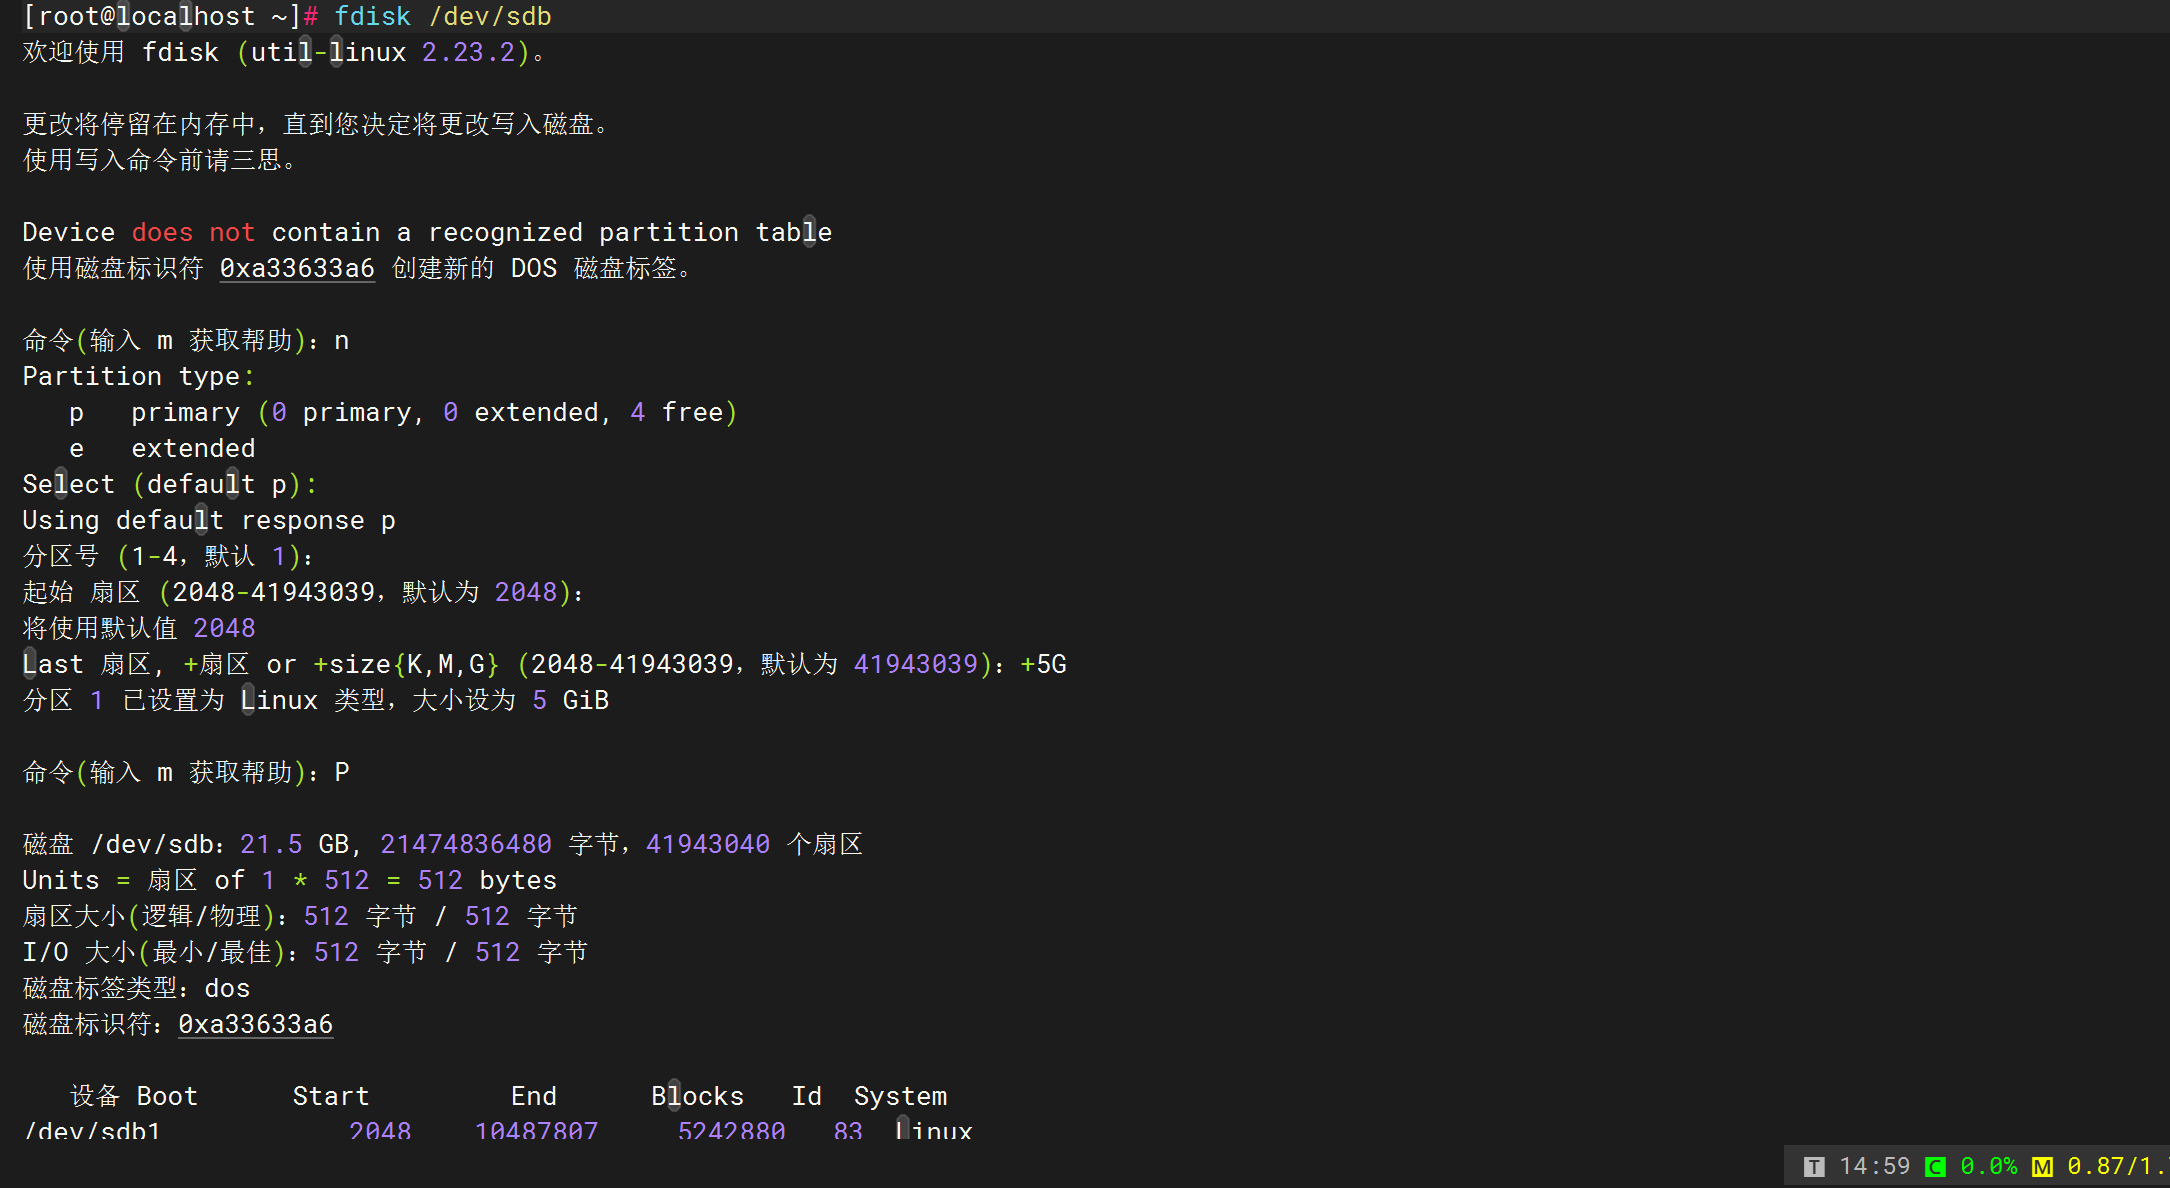The width and height of the screenshot is (2170, 1188).
Task: Click the yellow M memory icon
Action: tap(2042, 1167)
